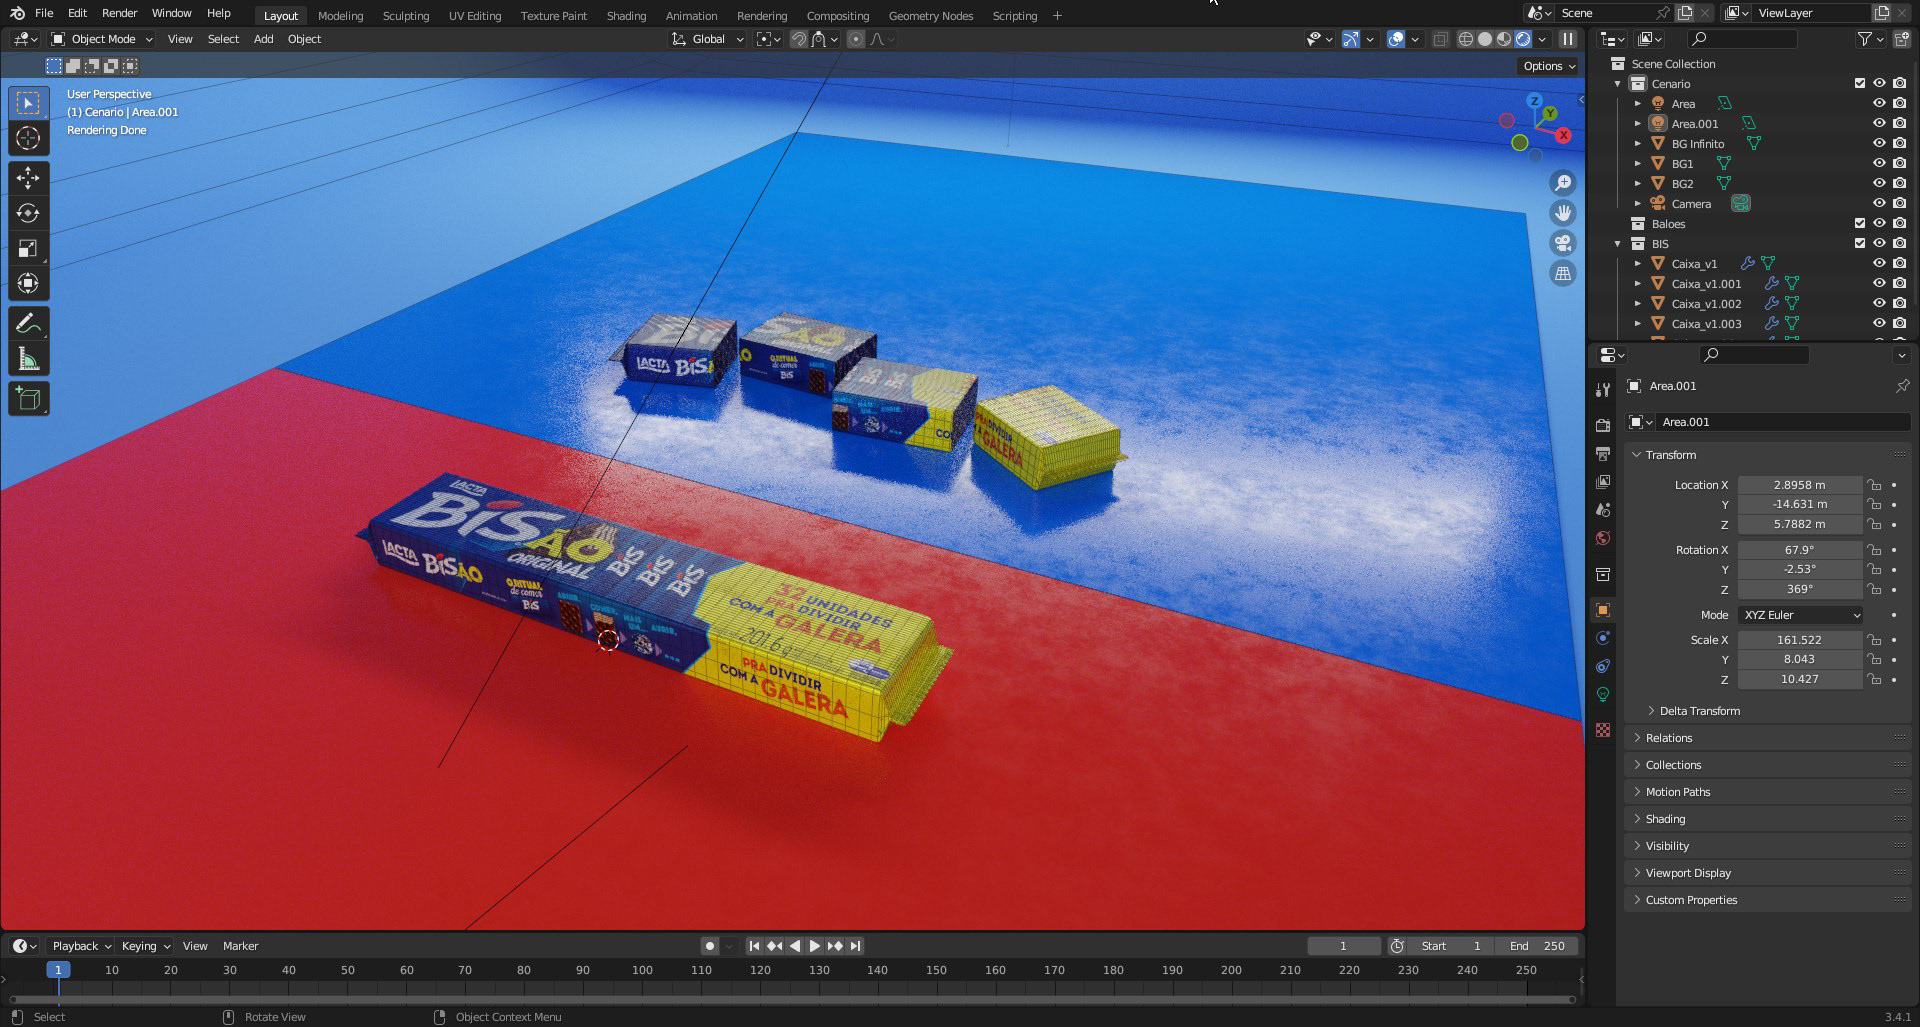Click the current frame number field
The height and width of the screenshot is (1027, 1920).
coord(1343,946)
